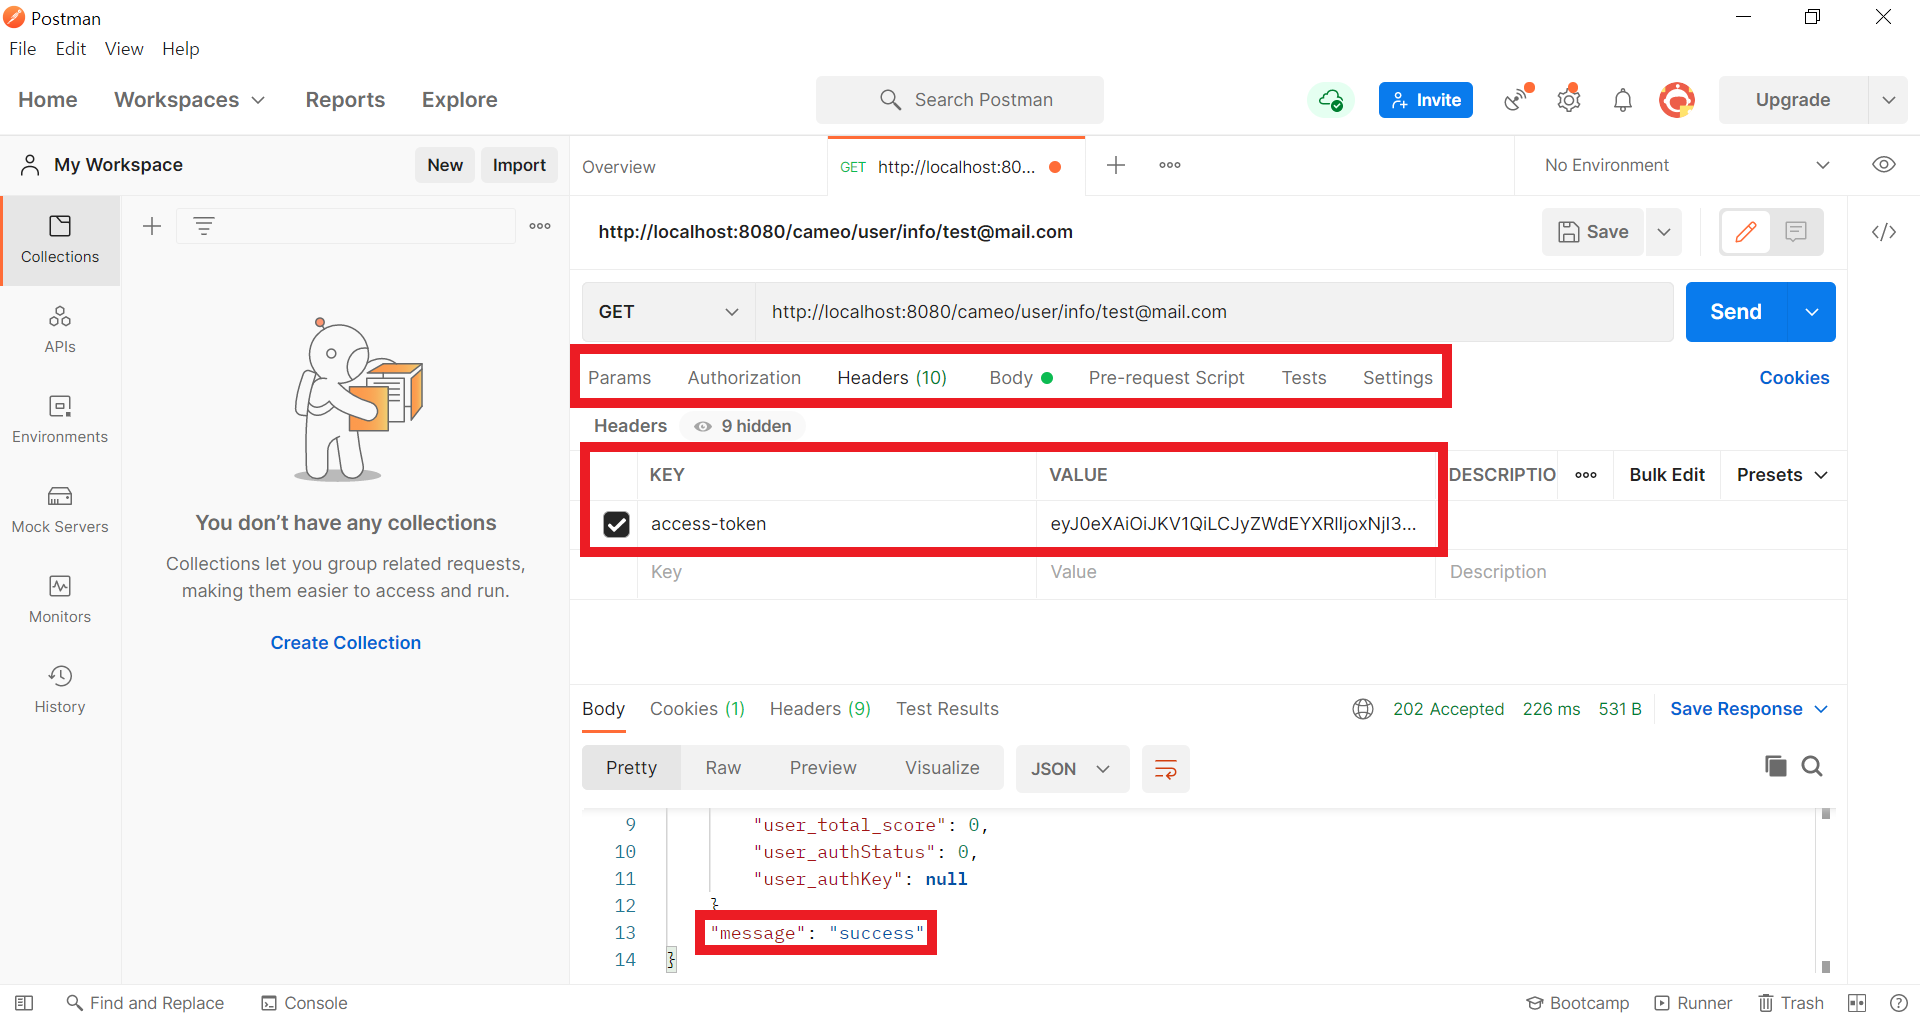The height and width of the screenshot is (1020, 1920).
Task: Open the No Environment selector
Action: (x=1686, y=165)
